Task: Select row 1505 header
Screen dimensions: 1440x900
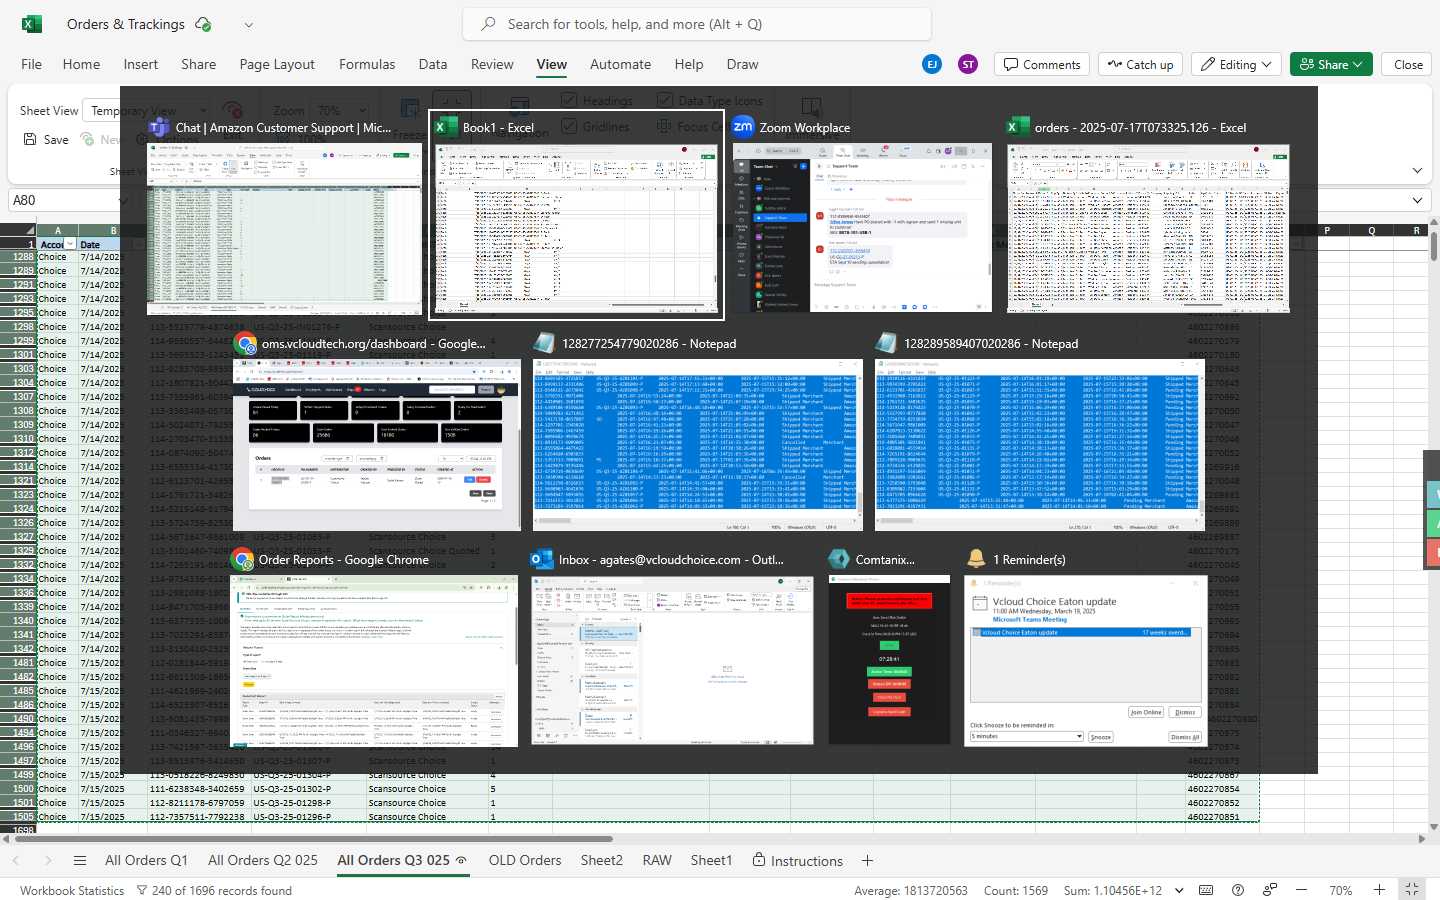Action: [18, 817]
